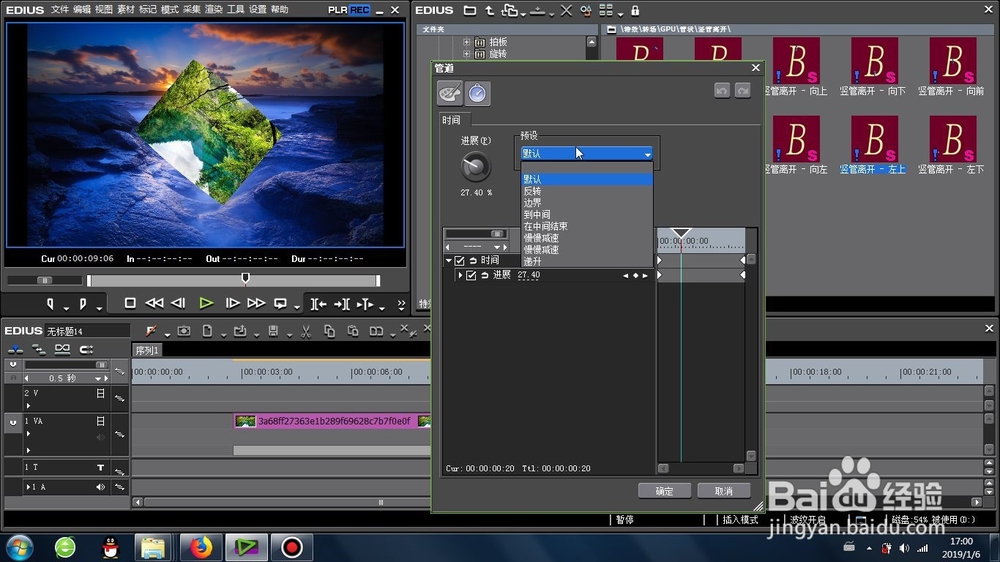Click the Set Out point icon
Viewport: 1000px width, 562px height.
pyautogui.click(x=83, y=304)
